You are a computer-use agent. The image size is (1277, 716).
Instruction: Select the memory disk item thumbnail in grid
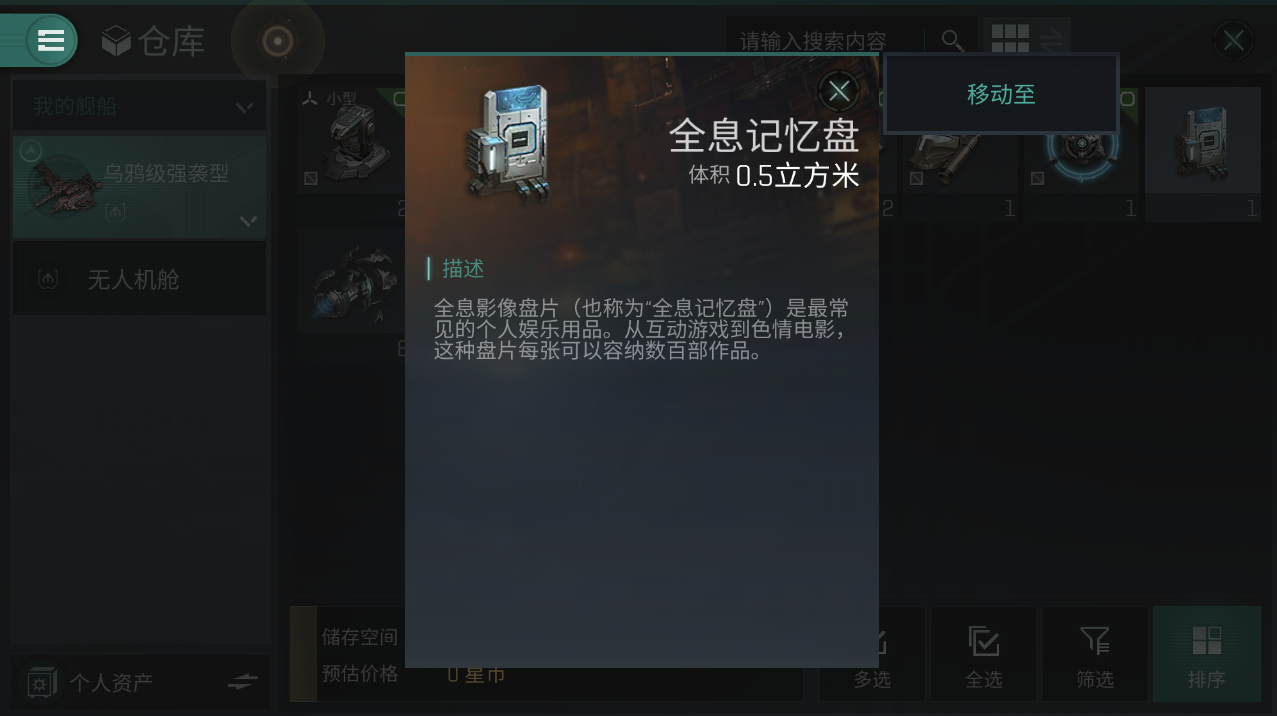click(1202, 145)
